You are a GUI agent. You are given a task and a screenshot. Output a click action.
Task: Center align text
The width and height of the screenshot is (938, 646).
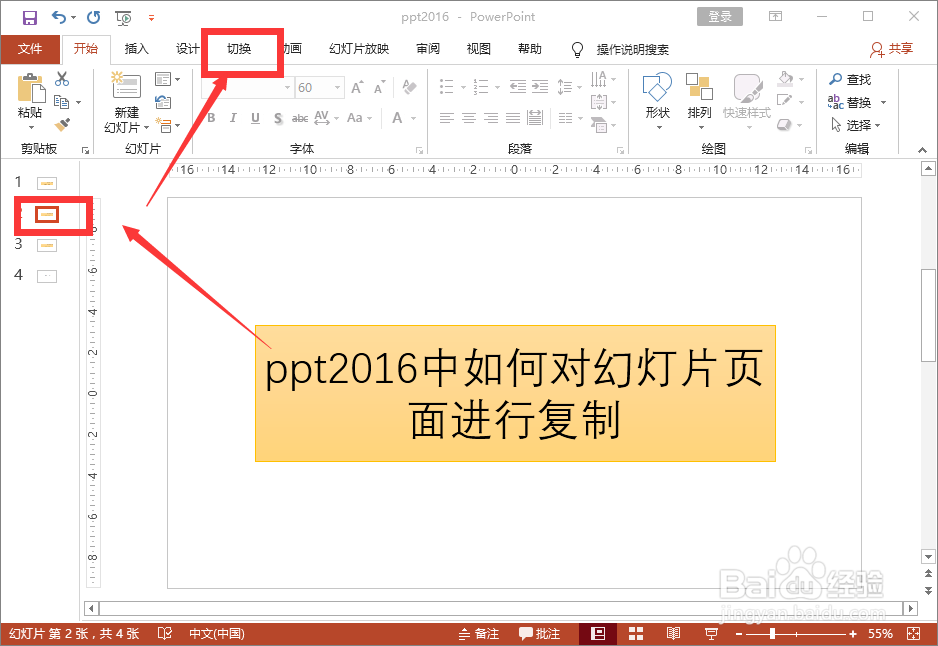point(469,118)
